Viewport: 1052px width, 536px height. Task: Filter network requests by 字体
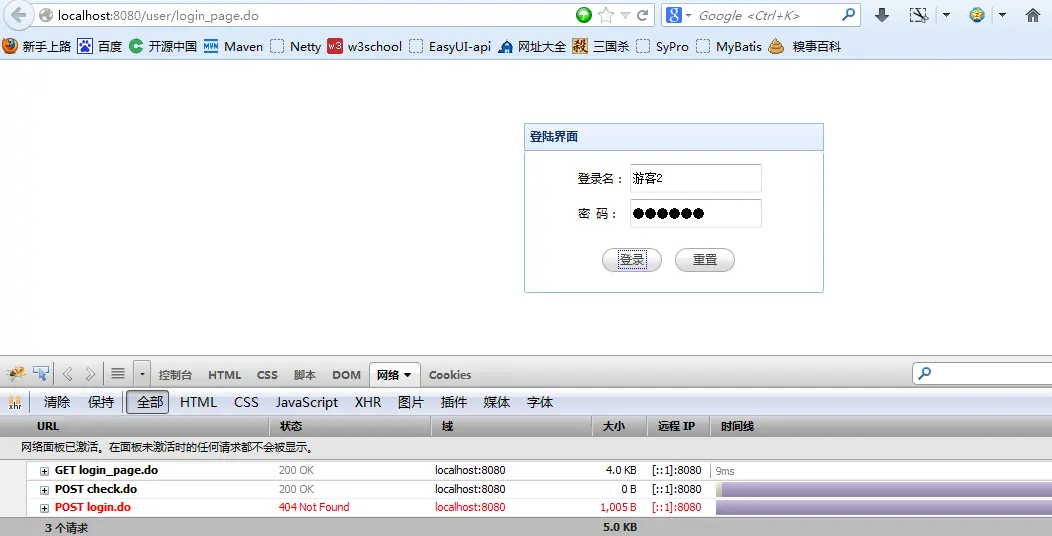coord(539,403)
